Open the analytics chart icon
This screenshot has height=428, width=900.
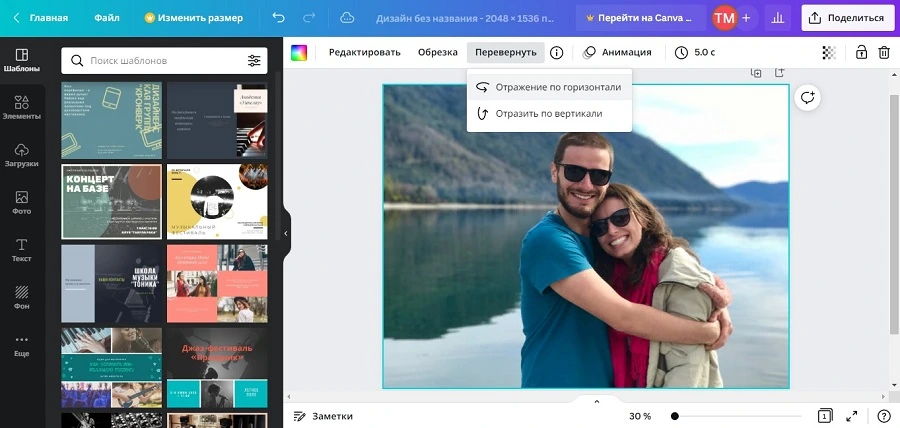pos(778,18)
